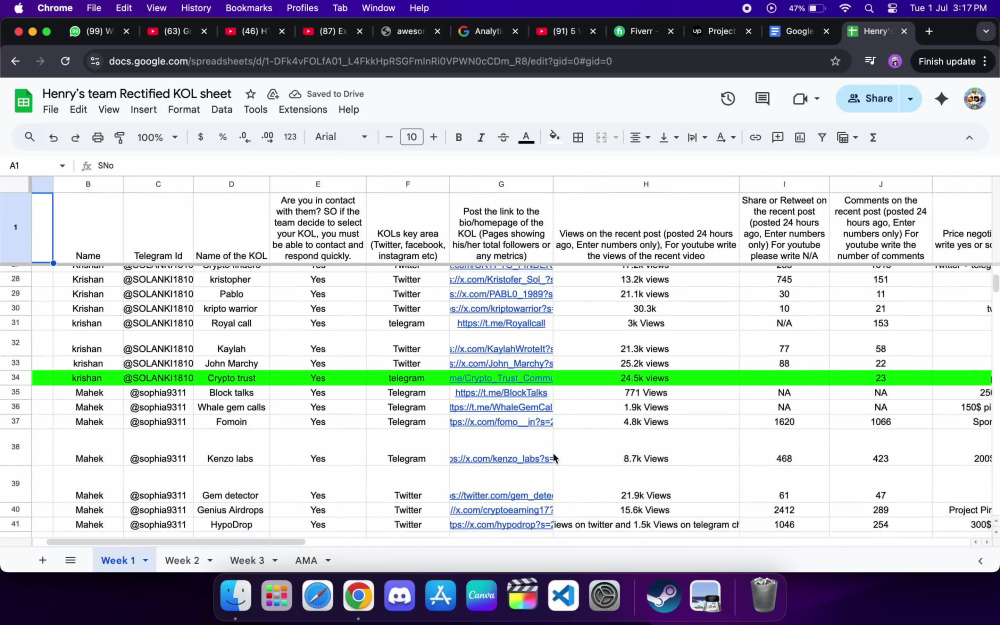Click the Share button
Image resolution: width=1000 pixels, height=625 pixels.
point(870,99)
